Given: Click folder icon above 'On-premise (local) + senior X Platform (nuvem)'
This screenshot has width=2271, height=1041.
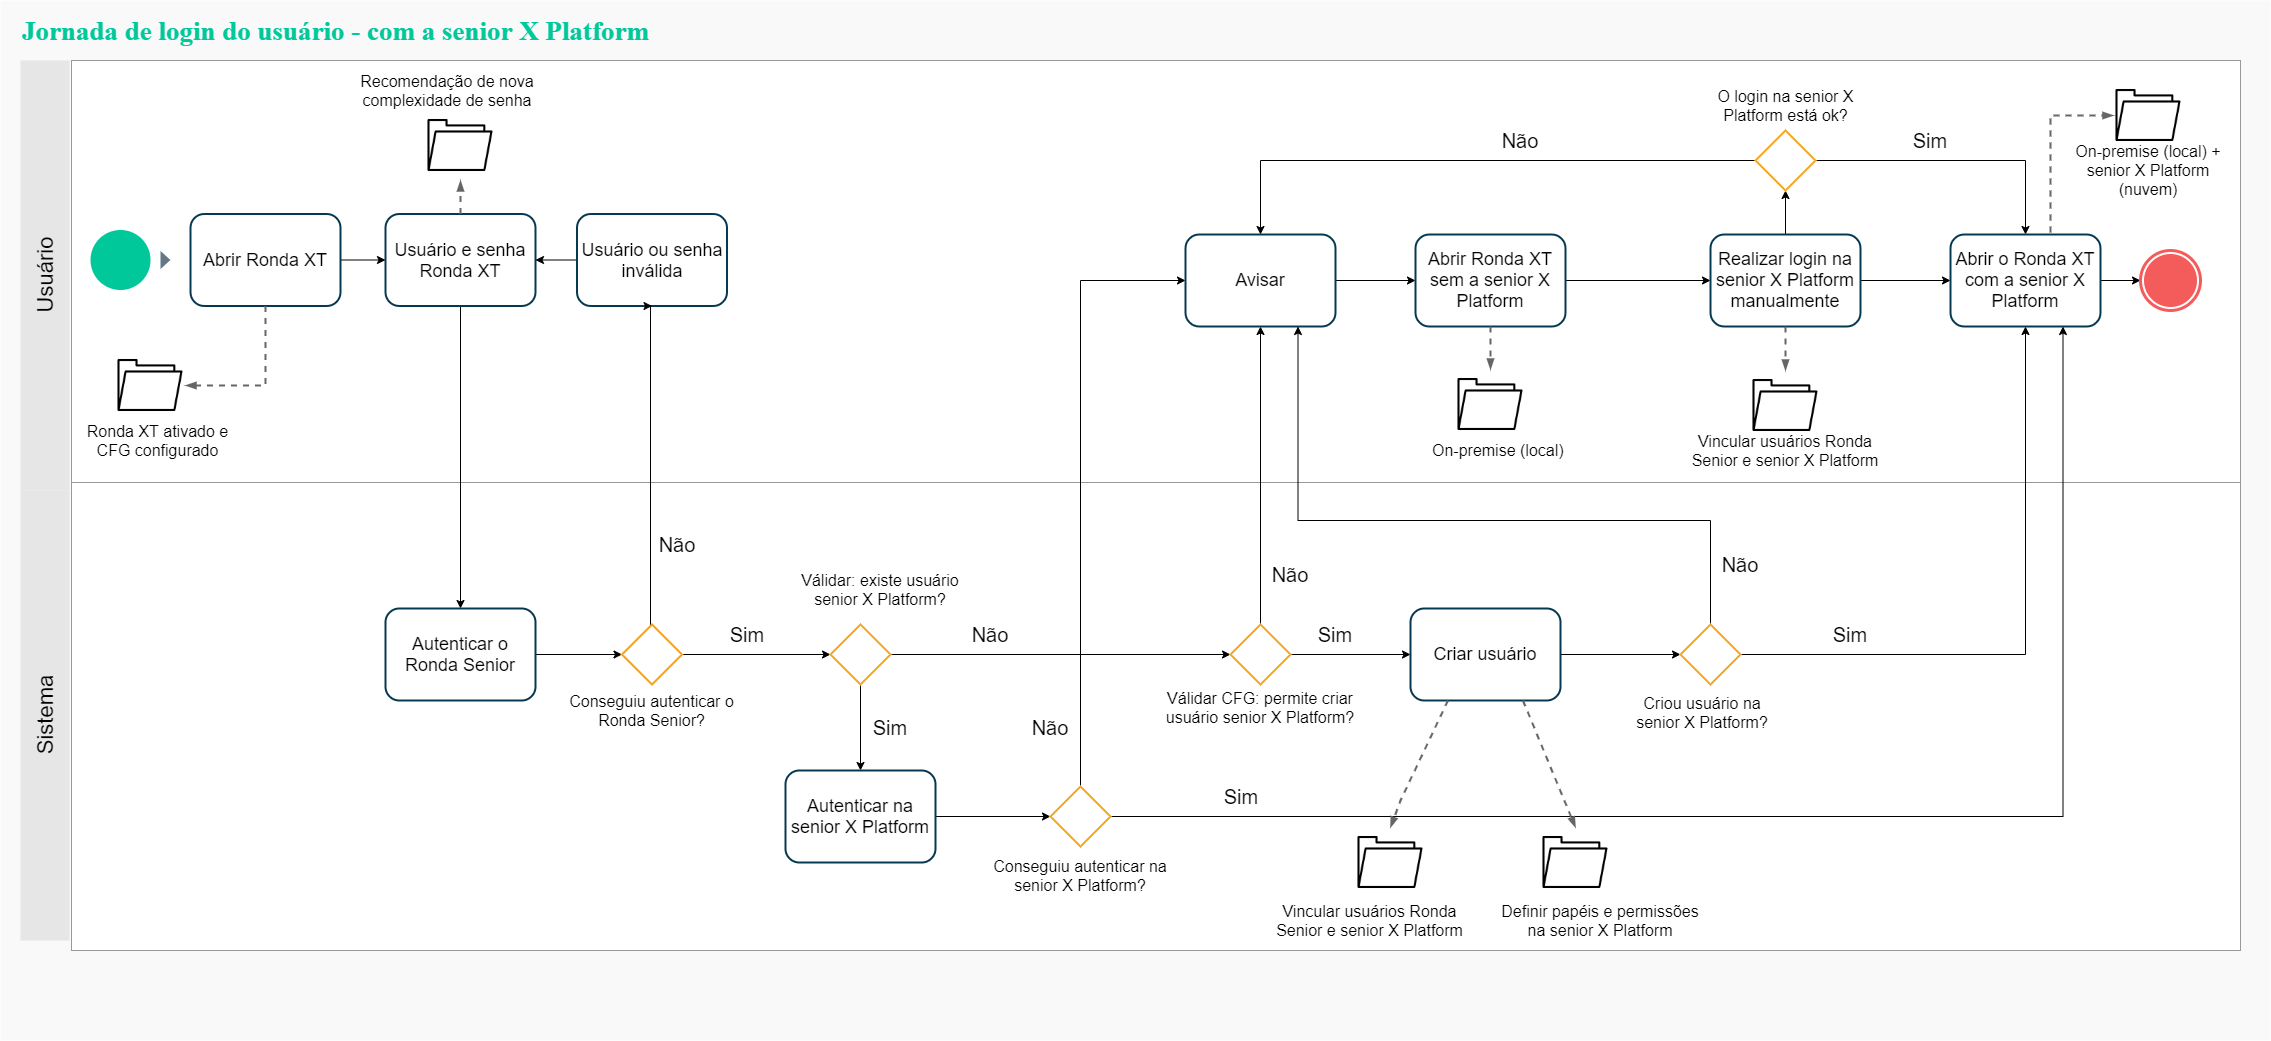Looking at the screenshot, I should point(2147,115).
